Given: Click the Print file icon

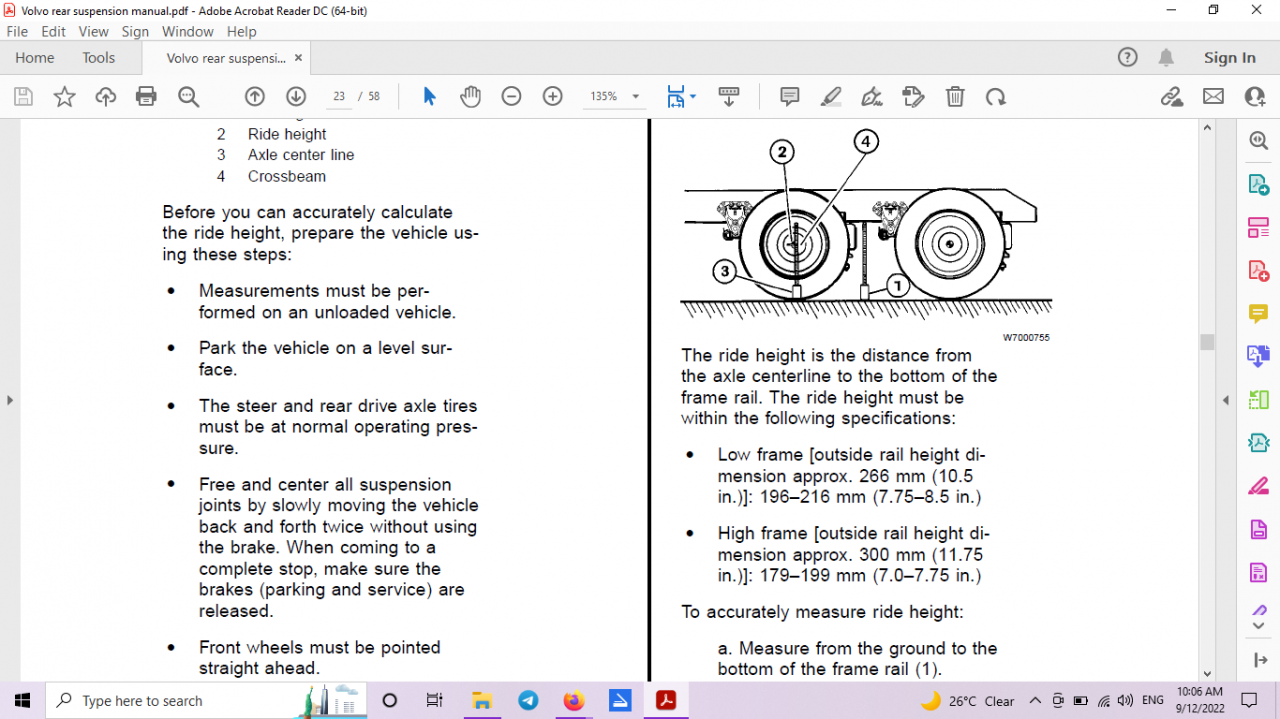Looking at the screenshot, I should (x=146, y=97).
